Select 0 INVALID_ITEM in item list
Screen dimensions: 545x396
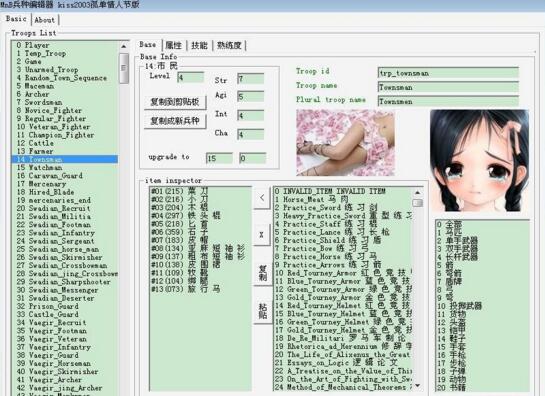pos(343,191)
